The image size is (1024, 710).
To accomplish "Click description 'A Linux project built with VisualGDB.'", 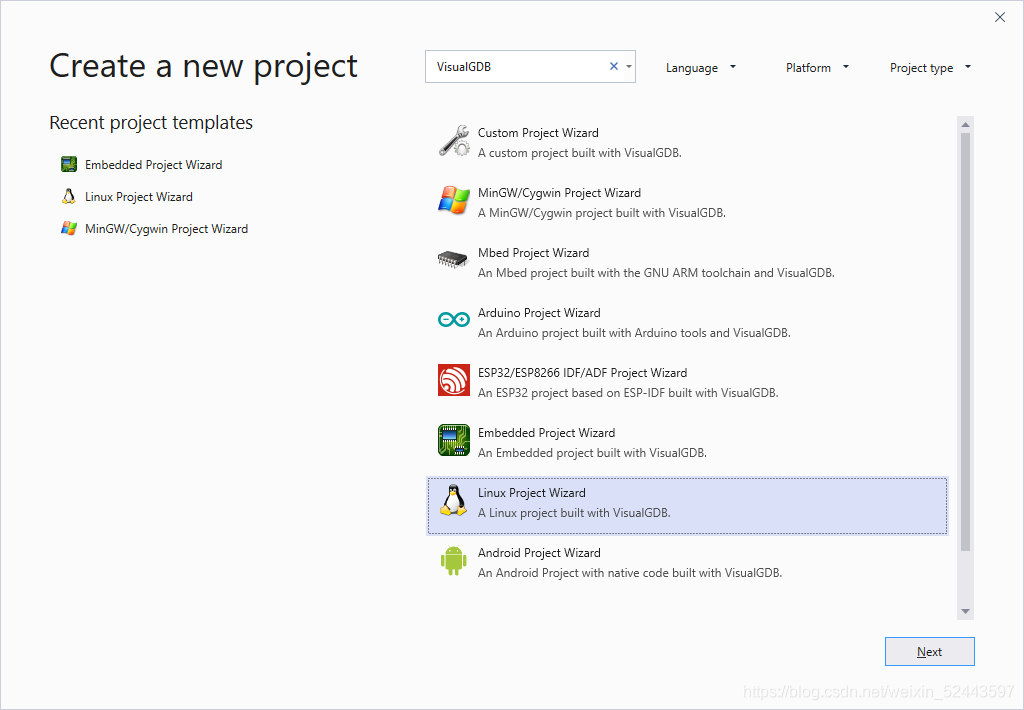I will click(574, 513).
